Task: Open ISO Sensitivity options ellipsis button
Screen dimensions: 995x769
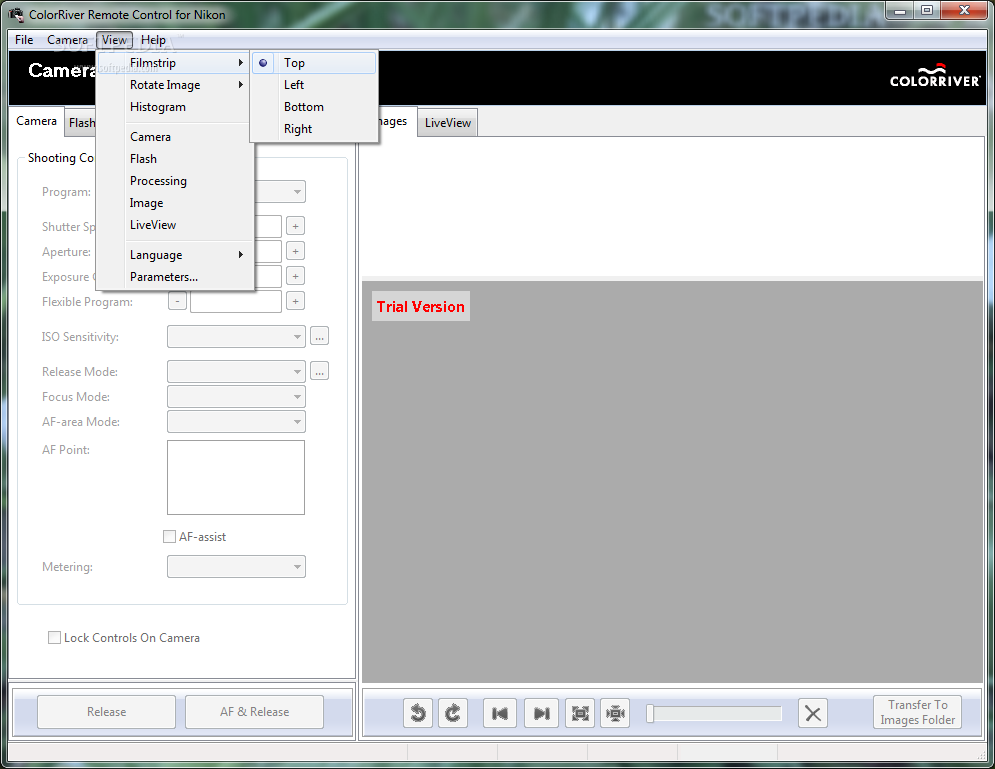Action: (319, 337)
